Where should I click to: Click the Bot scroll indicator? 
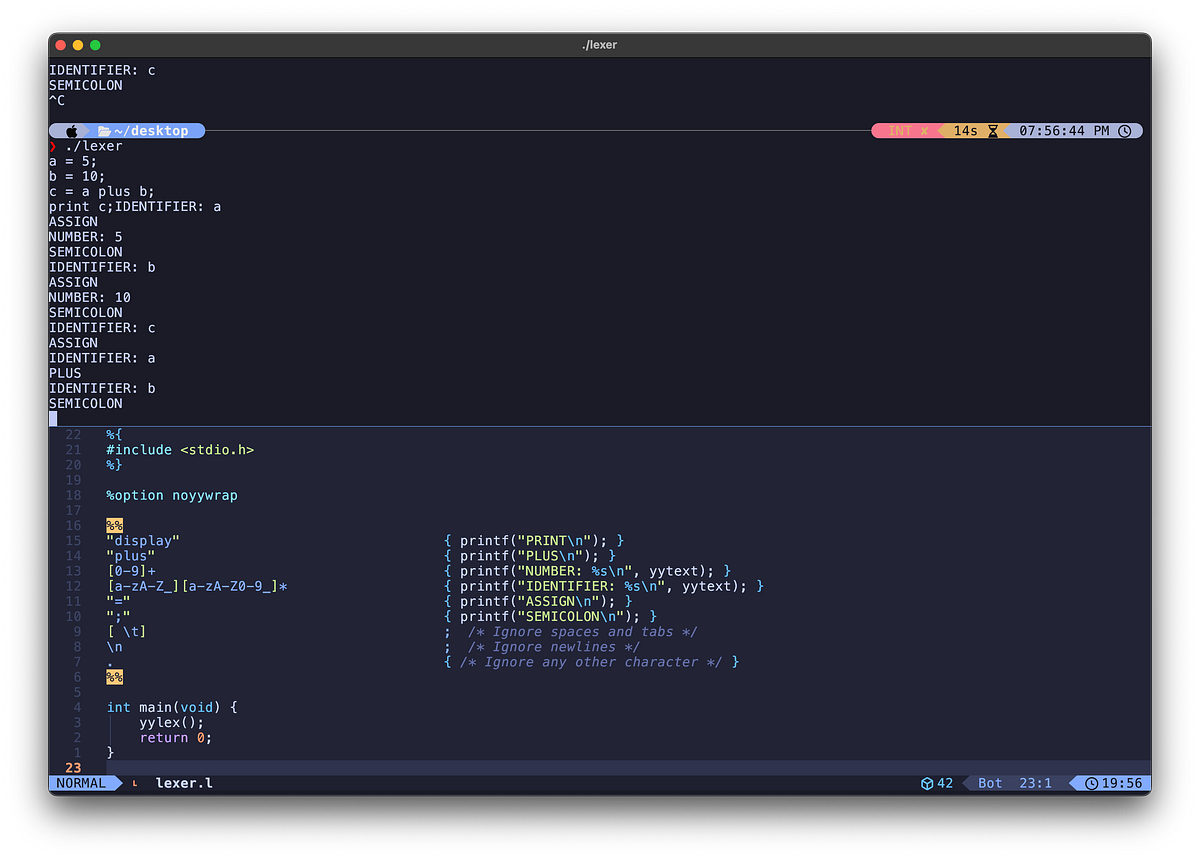tap(989, 783)
